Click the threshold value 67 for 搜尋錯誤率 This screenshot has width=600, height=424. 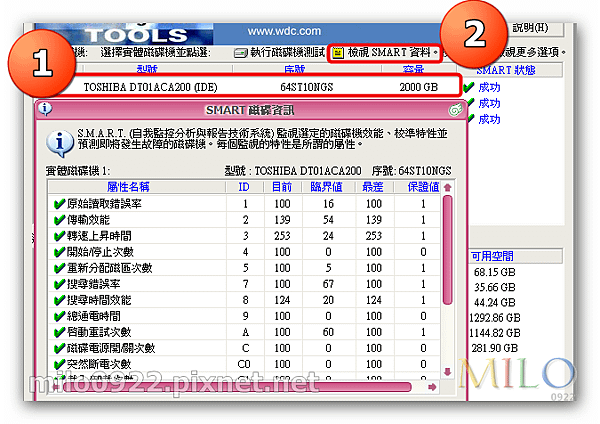[328, 284]
